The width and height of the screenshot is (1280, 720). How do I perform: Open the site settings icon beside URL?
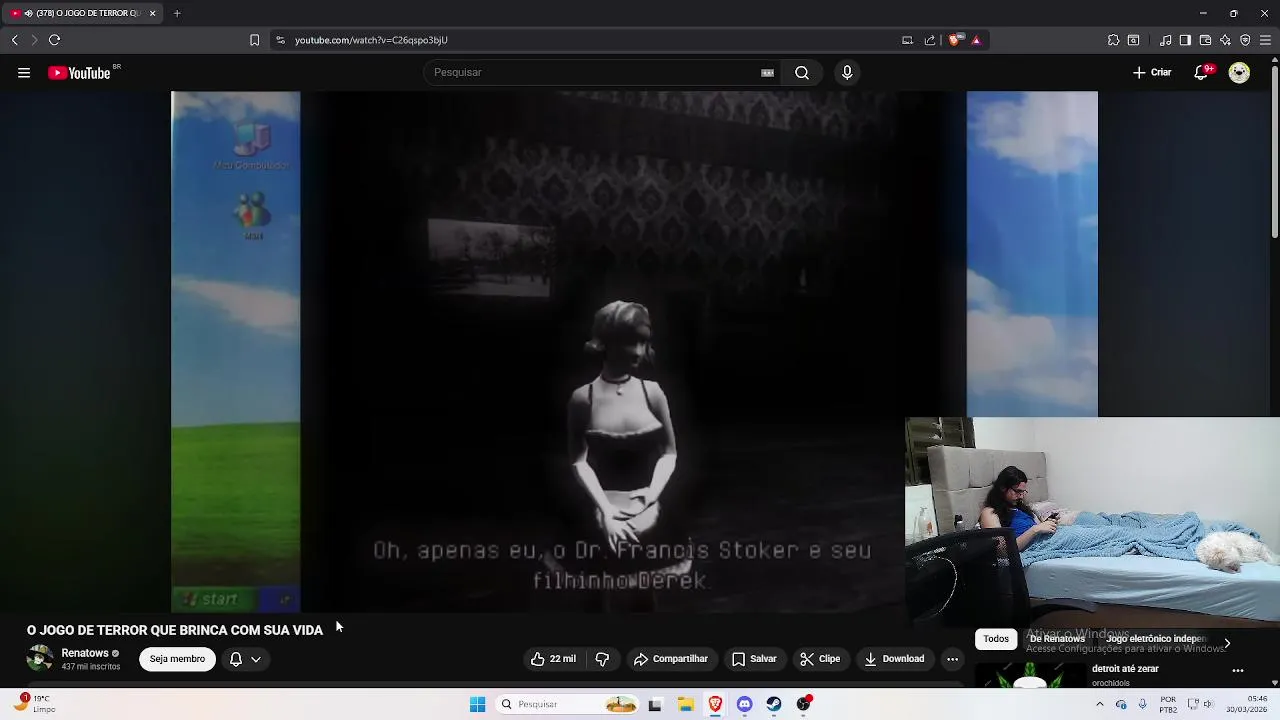click(280, 40)
